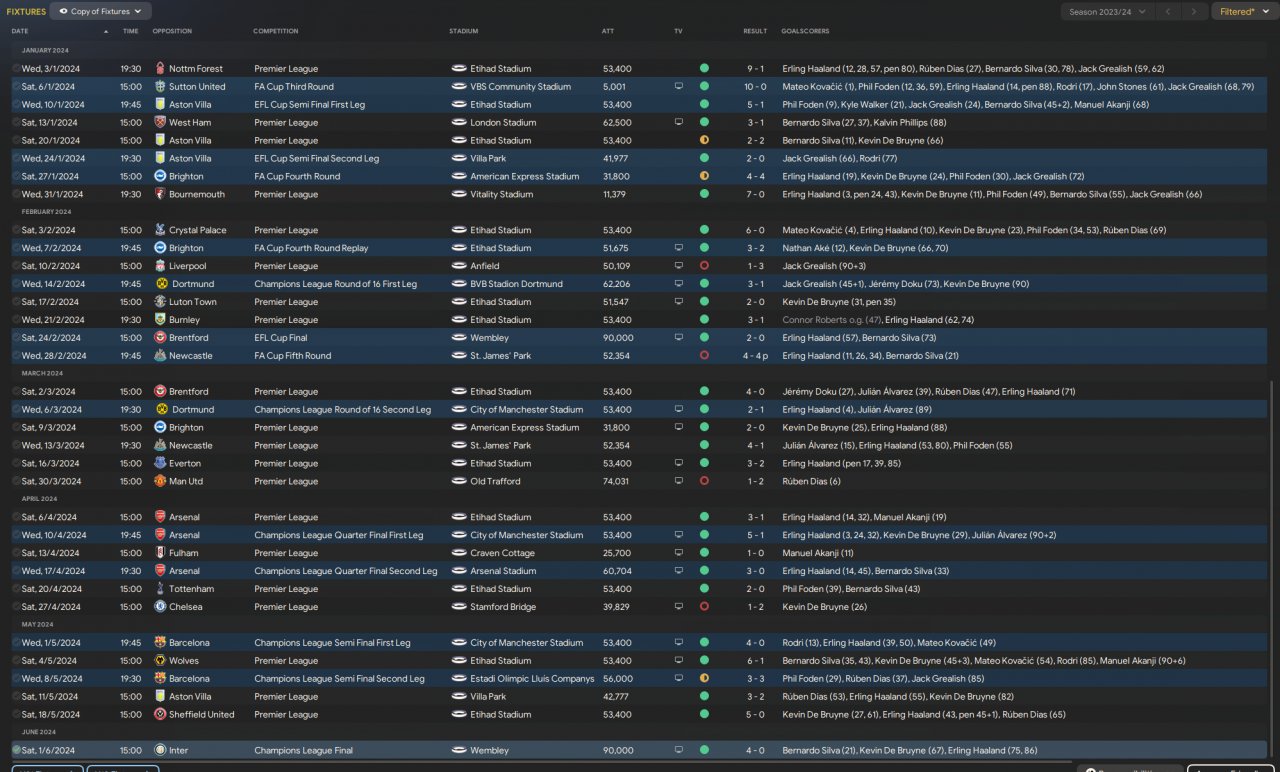Sort by the Stadium column header

click(x=464, y=31)
